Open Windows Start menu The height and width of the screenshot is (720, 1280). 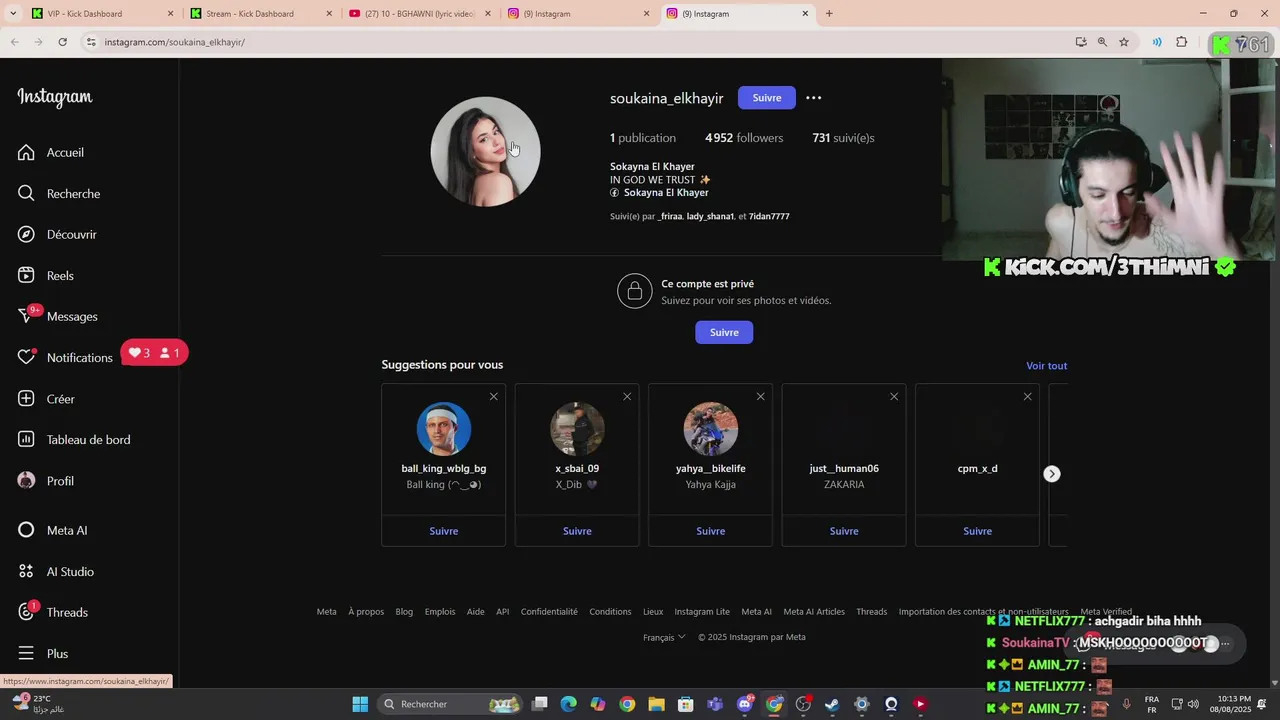pyautogui.click(x=360, y=704)
